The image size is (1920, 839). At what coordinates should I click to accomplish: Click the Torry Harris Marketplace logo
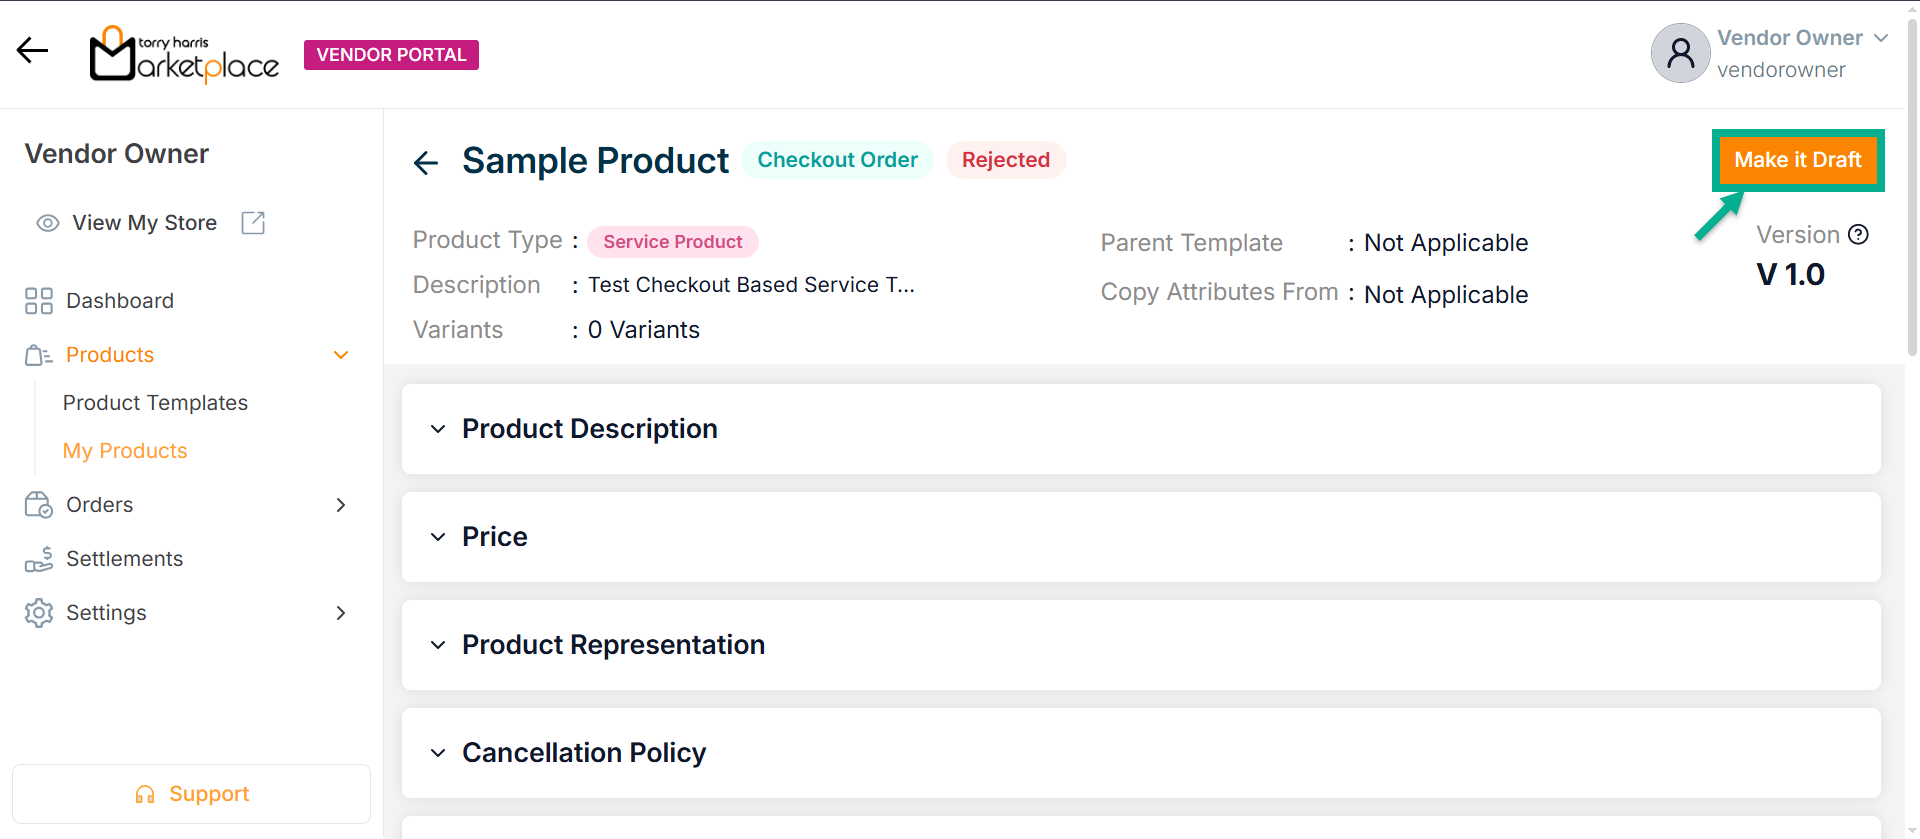pos(184,54)
